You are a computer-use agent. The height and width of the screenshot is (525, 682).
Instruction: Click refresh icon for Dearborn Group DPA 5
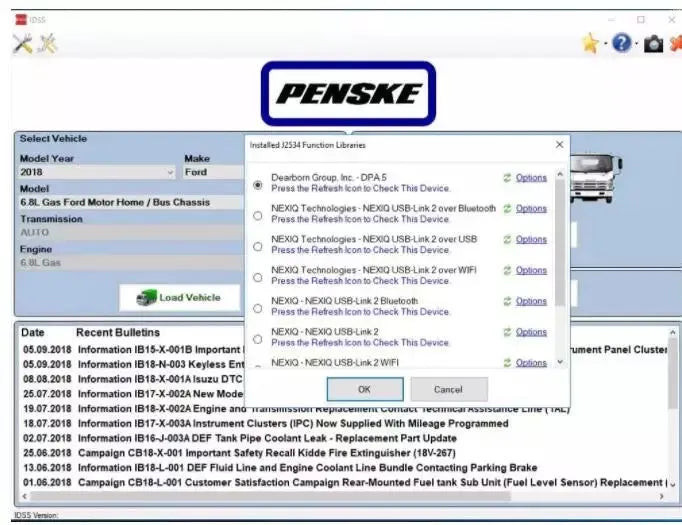[508, 178]
